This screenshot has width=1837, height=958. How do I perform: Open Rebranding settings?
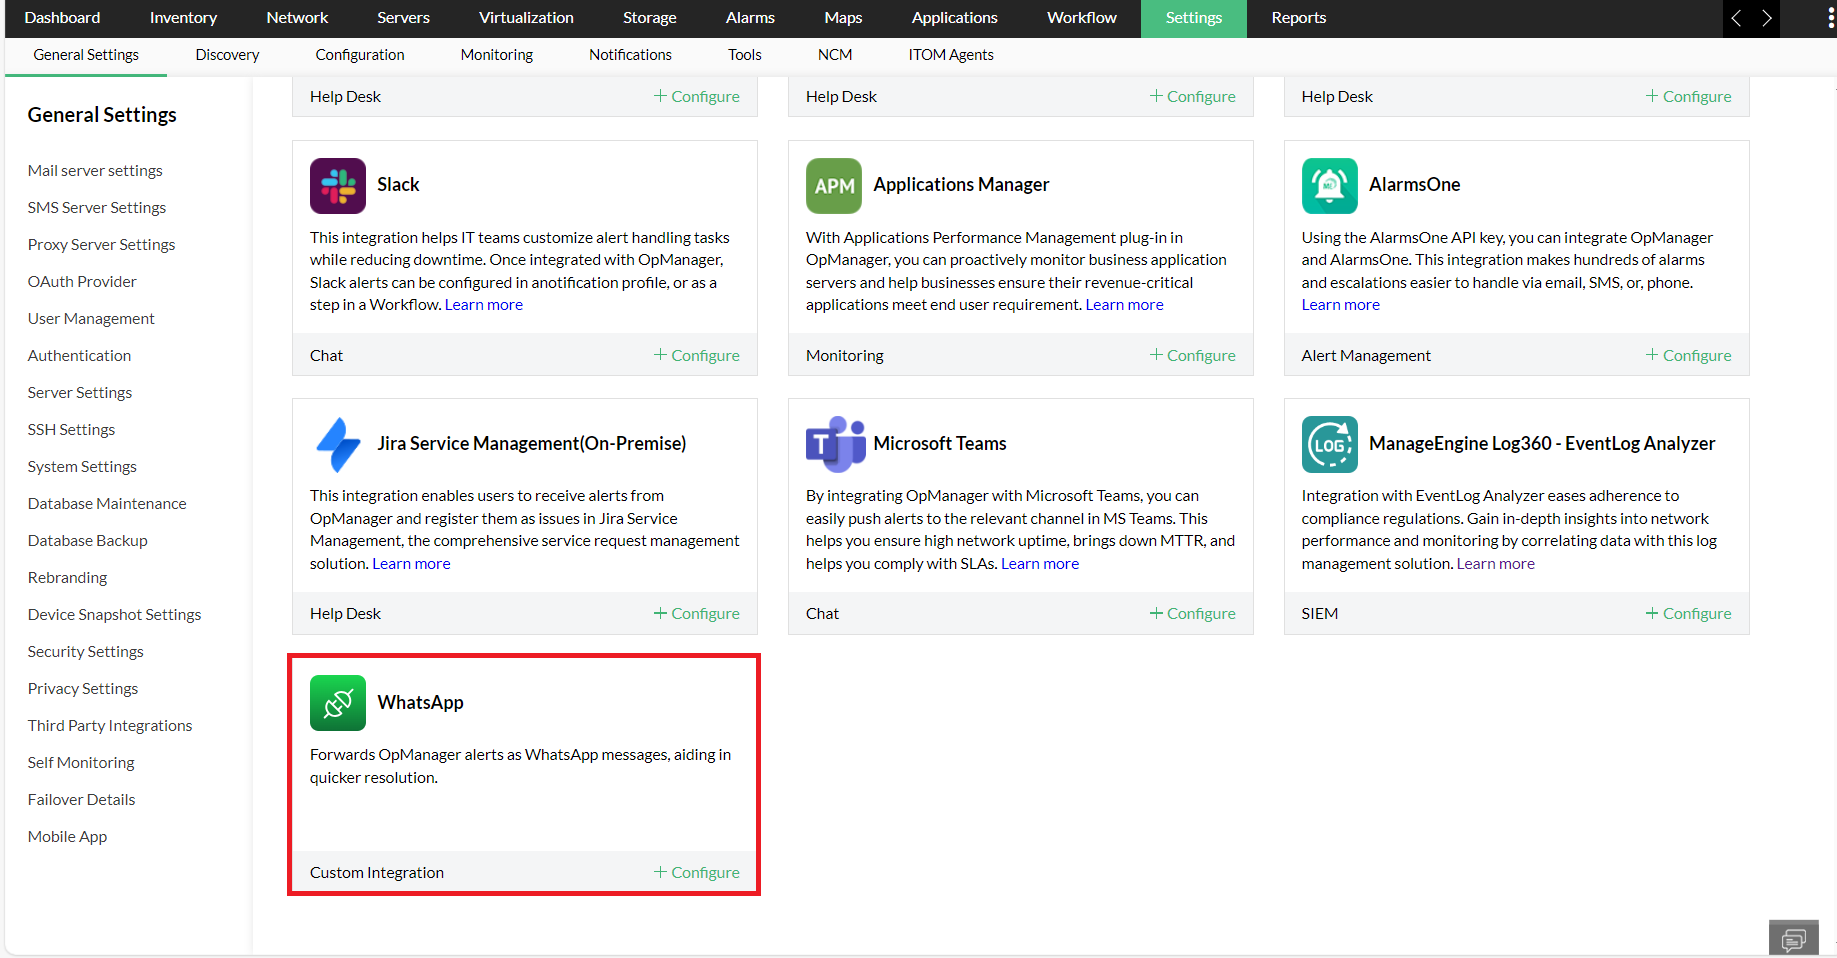(67, 578)
